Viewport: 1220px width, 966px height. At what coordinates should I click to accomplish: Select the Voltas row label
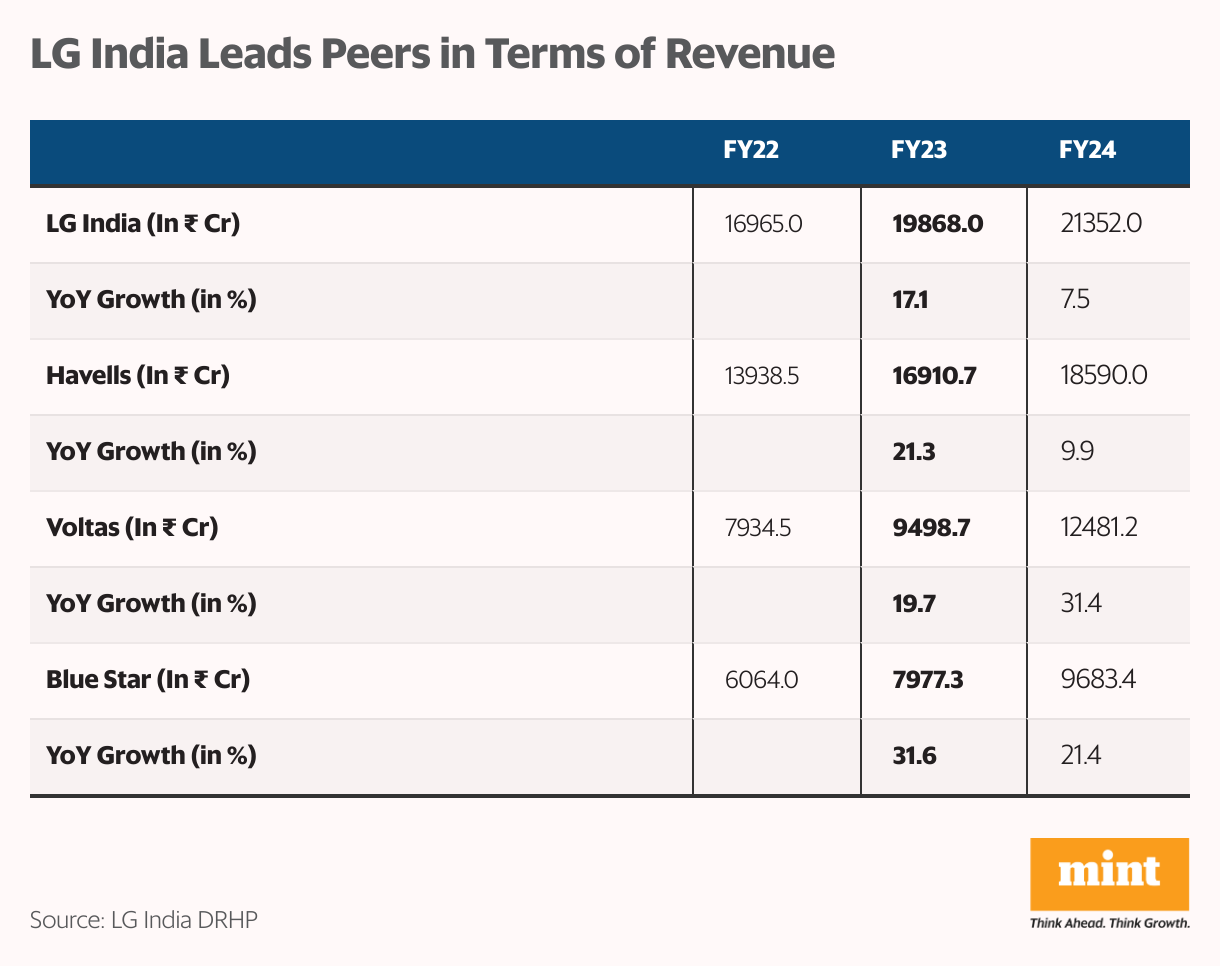coord(132,528)
